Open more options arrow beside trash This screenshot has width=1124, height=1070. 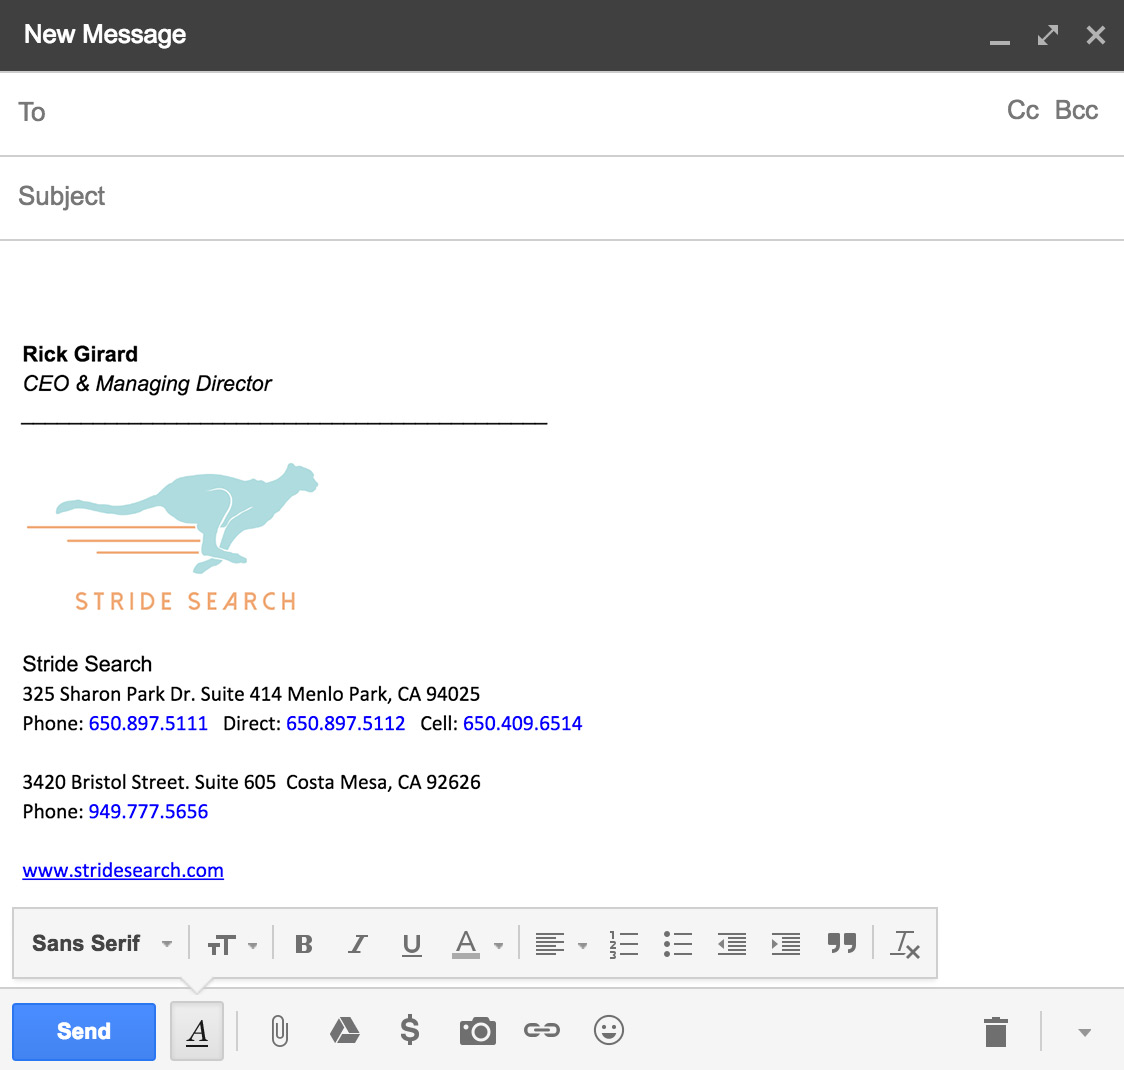pos(1085,1033)
